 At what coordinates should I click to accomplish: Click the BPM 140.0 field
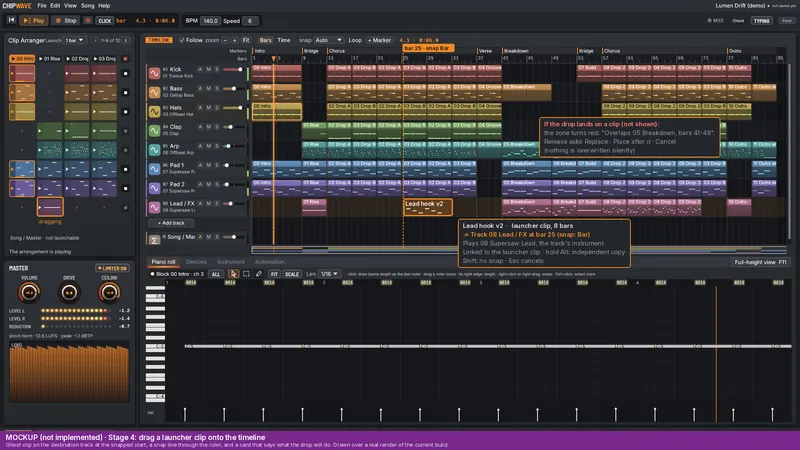[x=210, y=21]
